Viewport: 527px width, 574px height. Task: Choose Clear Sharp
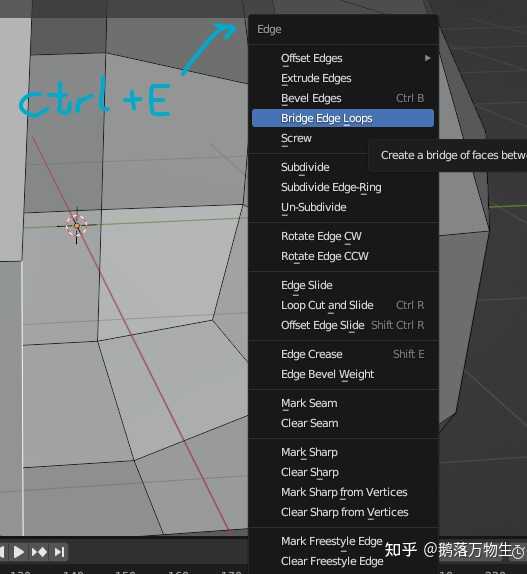(343, 472)
